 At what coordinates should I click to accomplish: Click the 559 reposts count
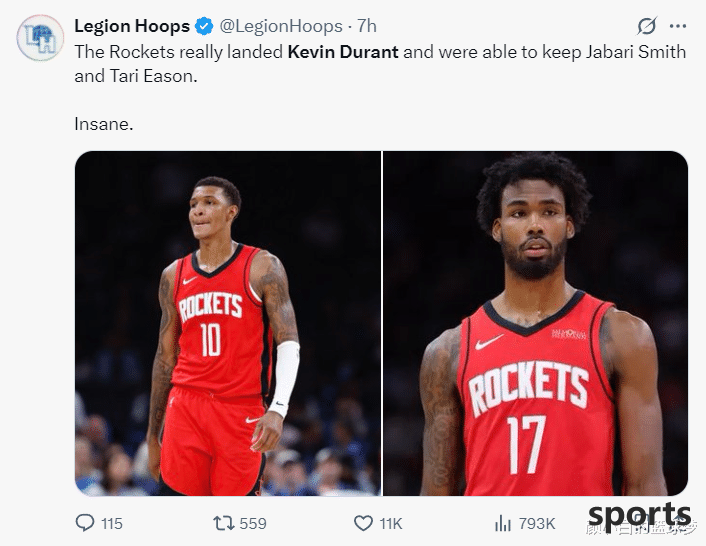[253, 523]
